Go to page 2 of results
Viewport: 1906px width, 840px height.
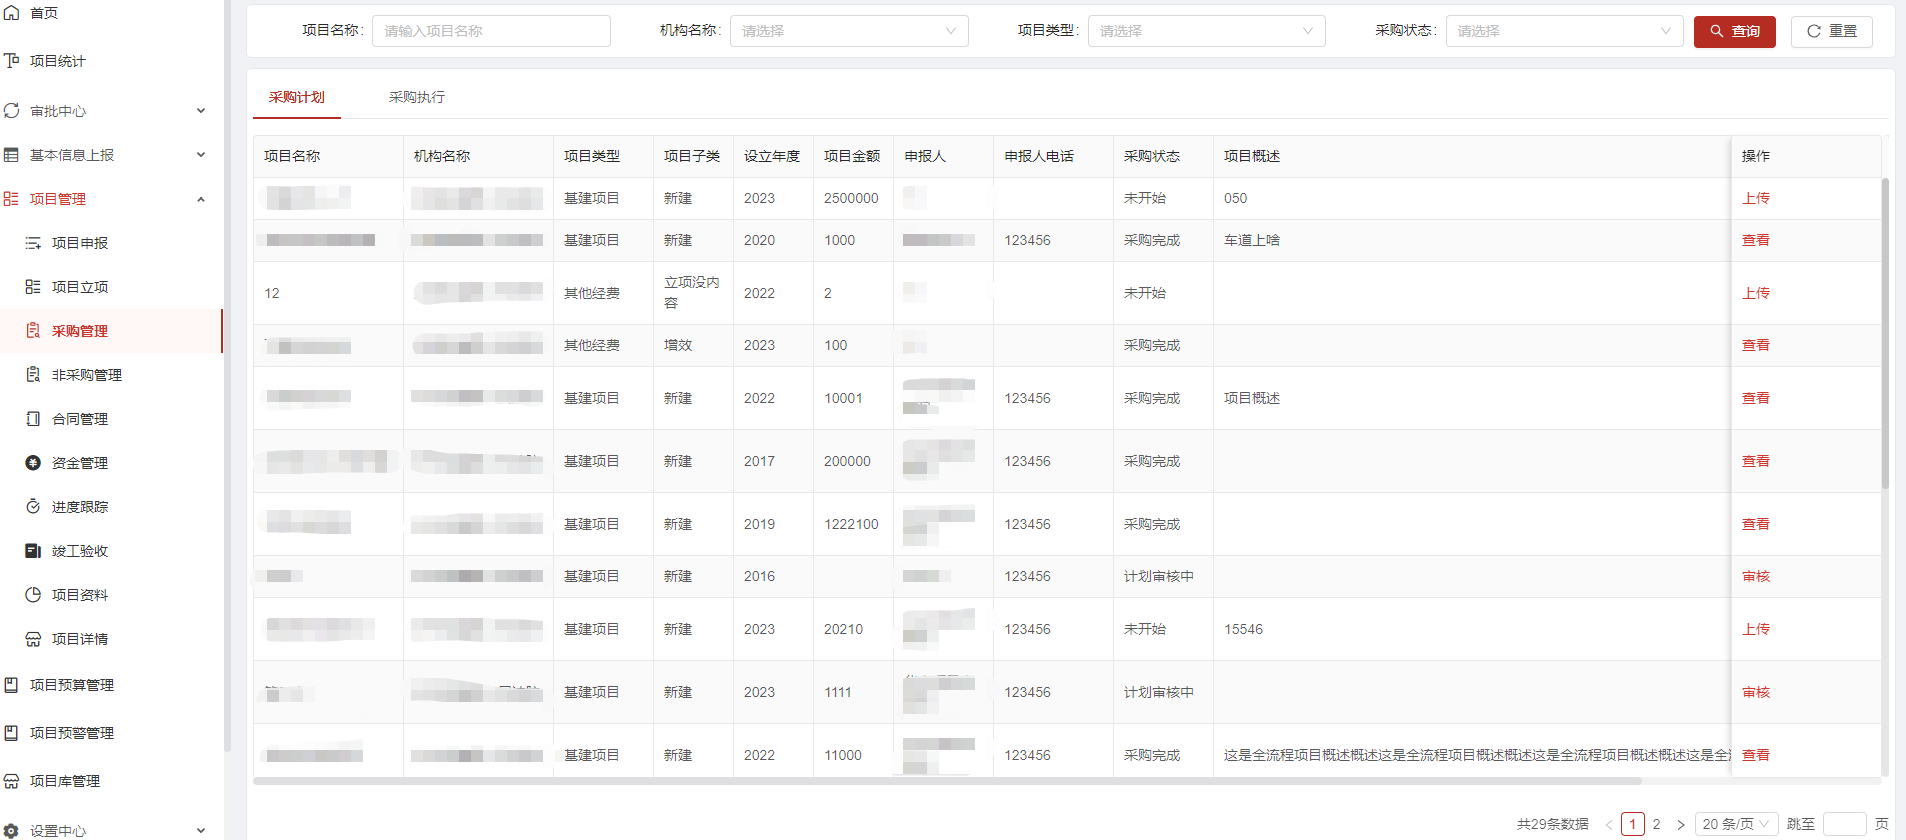[1657, 824]
